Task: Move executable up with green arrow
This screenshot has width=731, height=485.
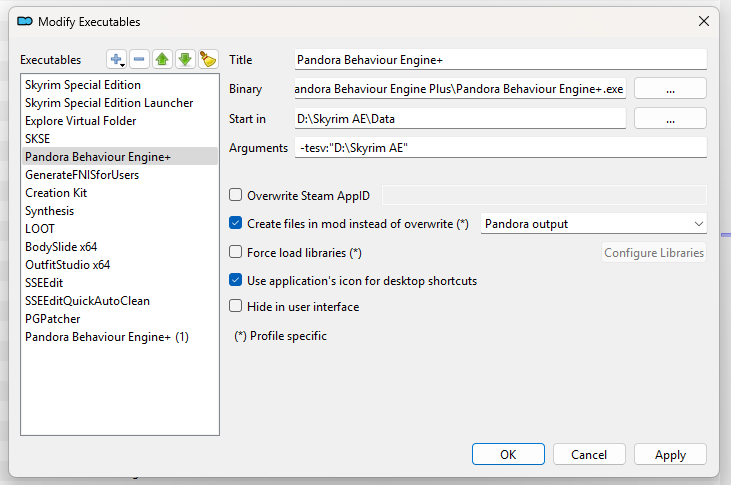Action: coord(162,59)
